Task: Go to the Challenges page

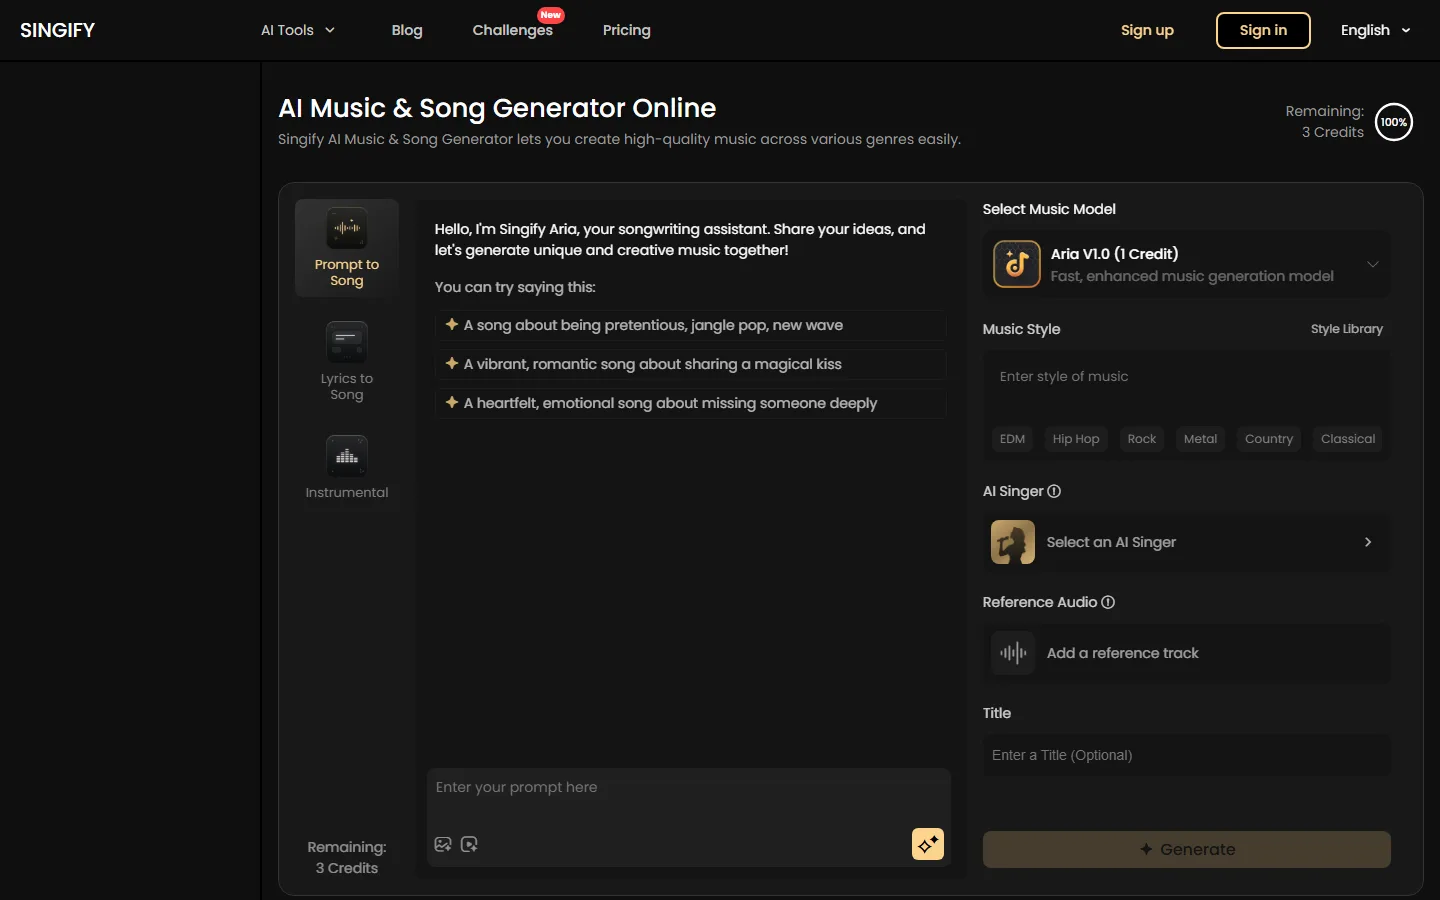Action: [513, 30]
